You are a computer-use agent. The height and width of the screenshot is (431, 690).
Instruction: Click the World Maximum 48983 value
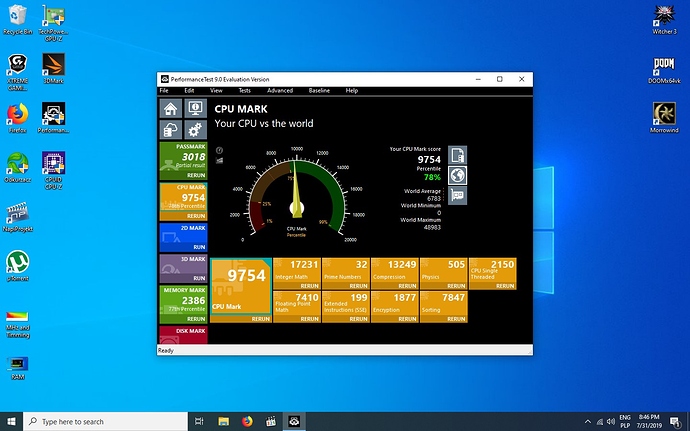(432, 227)
